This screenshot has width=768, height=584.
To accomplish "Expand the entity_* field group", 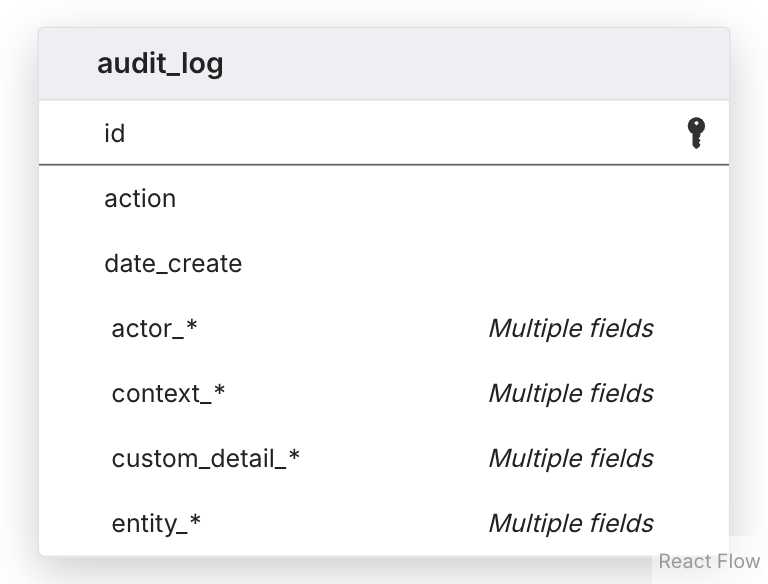I will coord(156,523).
